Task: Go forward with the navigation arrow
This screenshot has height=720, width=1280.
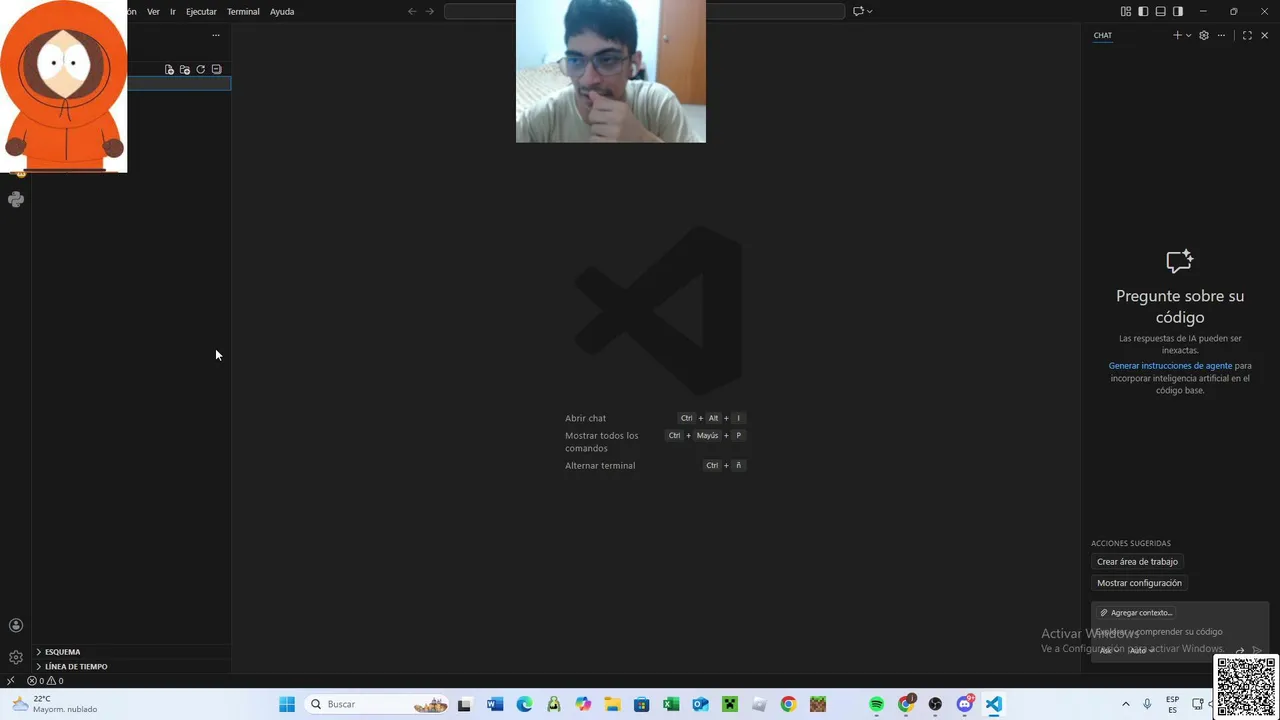Action: click(x=430, y=11)
